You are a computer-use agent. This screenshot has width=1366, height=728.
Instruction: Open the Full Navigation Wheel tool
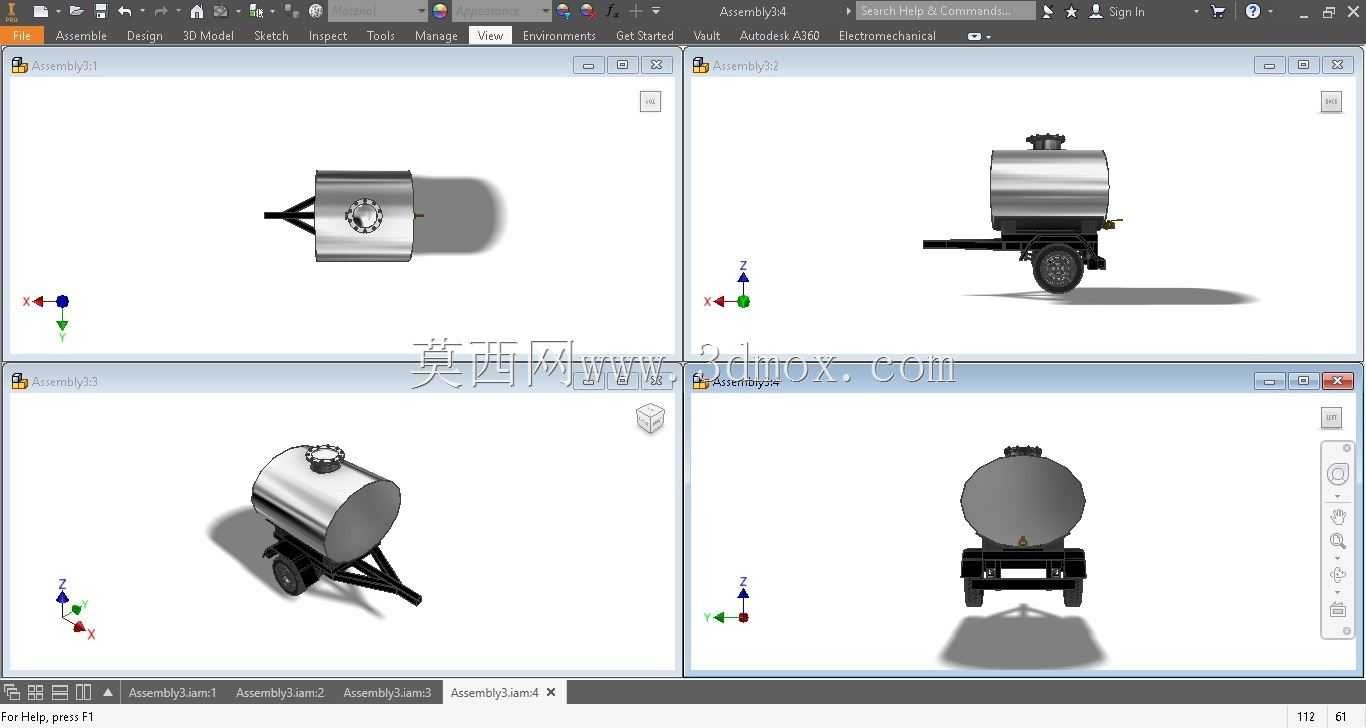pyautogui.click(x=1338, y=474)
